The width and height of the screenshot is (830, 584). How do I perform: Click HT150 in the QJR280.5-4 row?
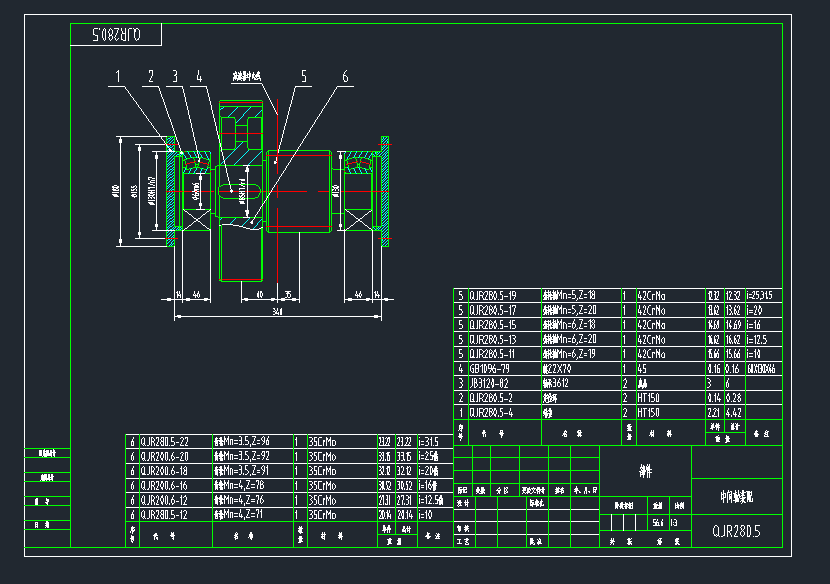[671, 412]
